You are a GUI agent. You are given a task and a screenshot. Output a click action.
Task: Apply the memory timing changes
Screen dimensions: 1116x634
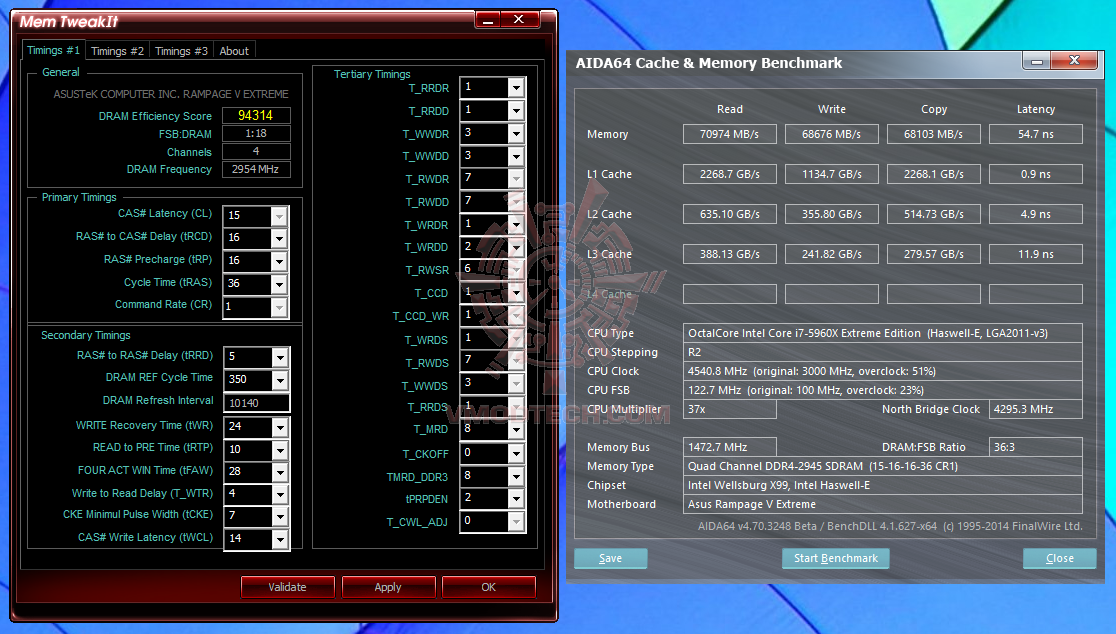coord(388,587)
